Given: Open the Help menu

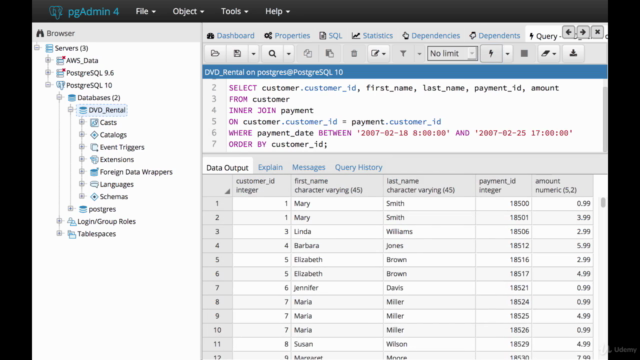Looking at the screenshot, I should pos(278,11).
